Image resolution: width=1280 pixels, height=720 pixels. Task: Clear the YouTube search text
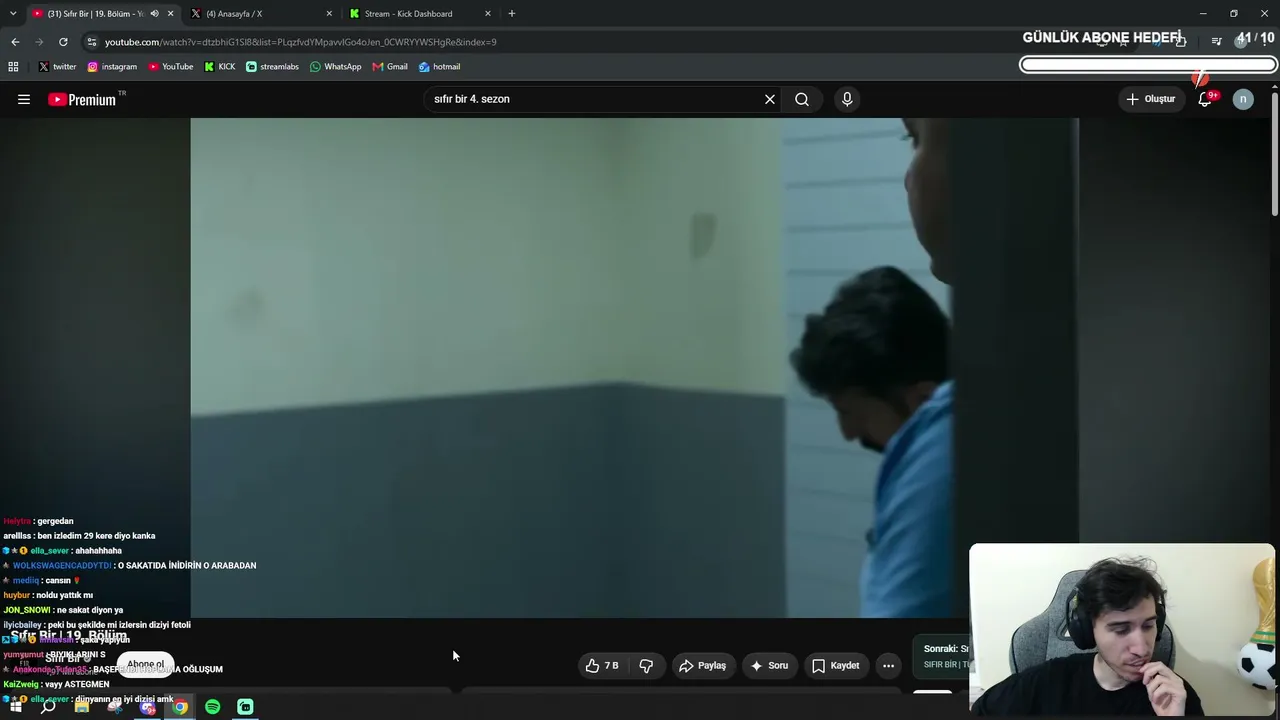[770, 99]
